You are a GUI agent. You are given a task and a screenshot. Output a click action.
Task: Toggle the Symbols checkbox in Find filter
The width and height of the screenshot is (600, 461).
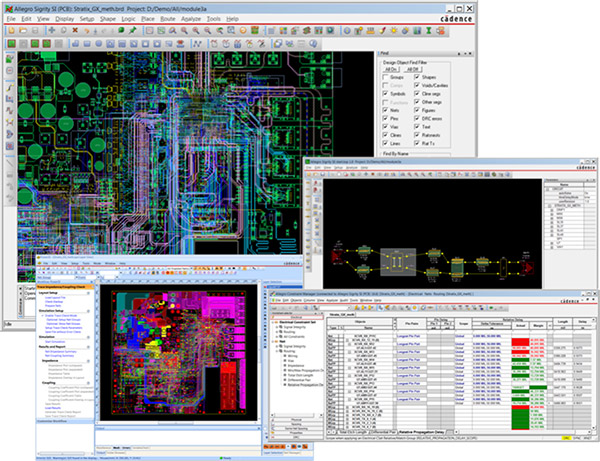385,94
